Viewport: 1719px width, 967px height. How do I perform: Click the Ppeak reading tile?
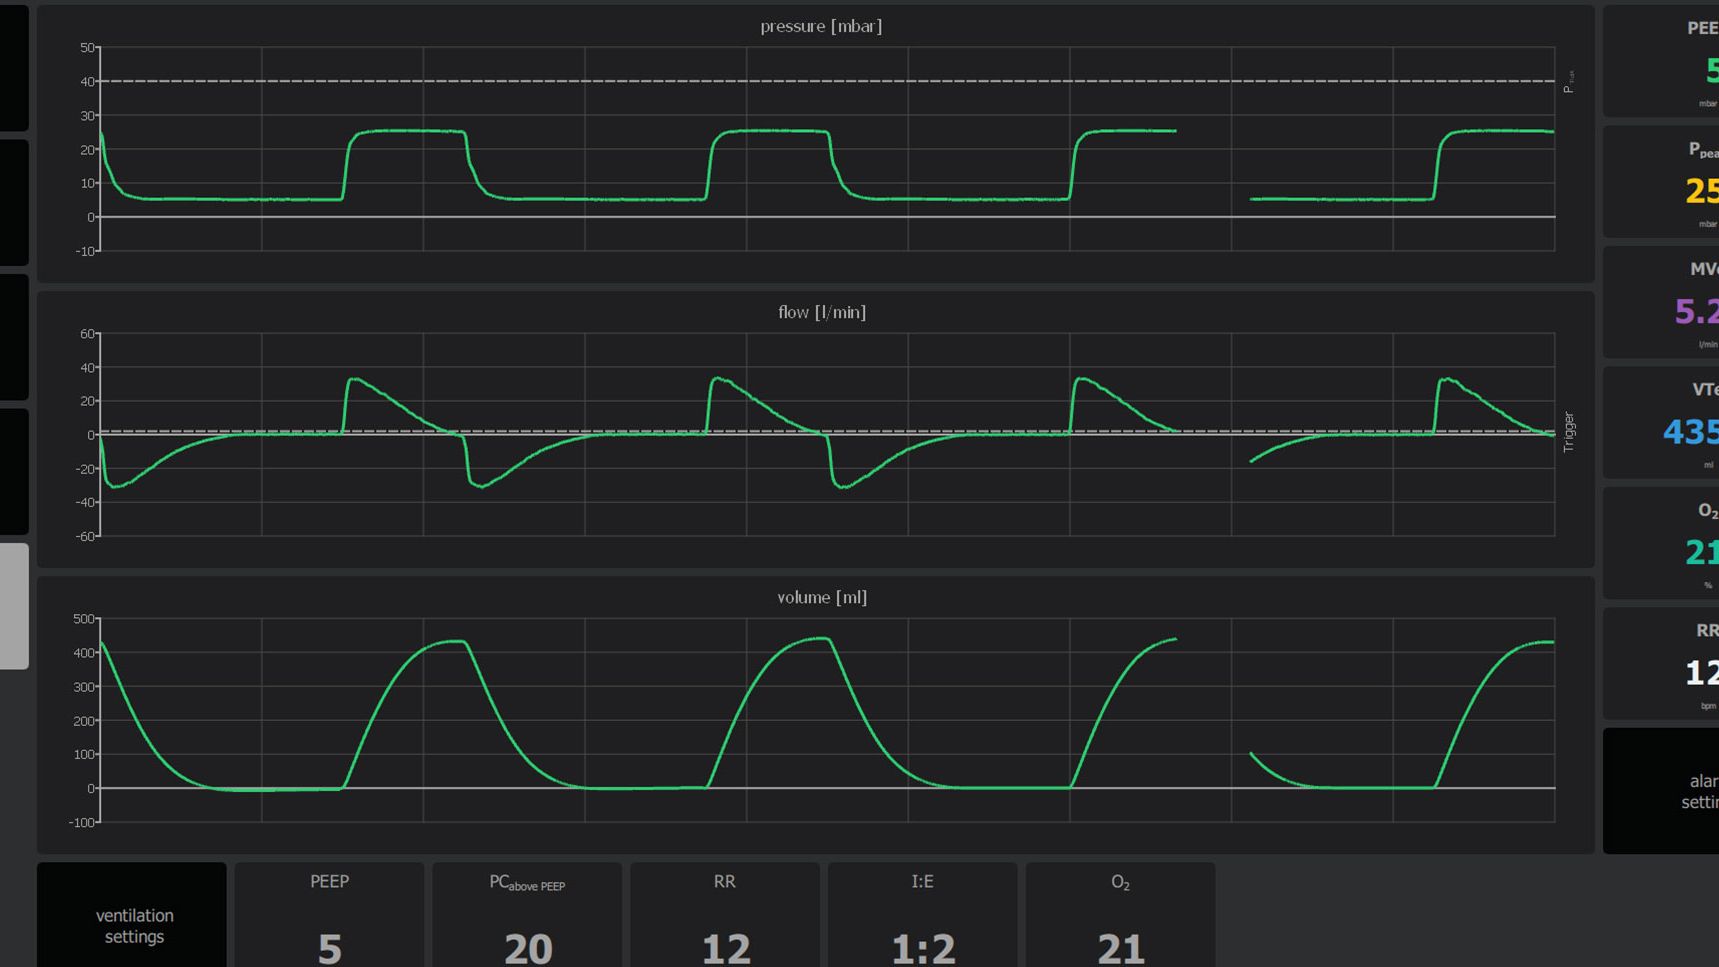coord(1660,182)
